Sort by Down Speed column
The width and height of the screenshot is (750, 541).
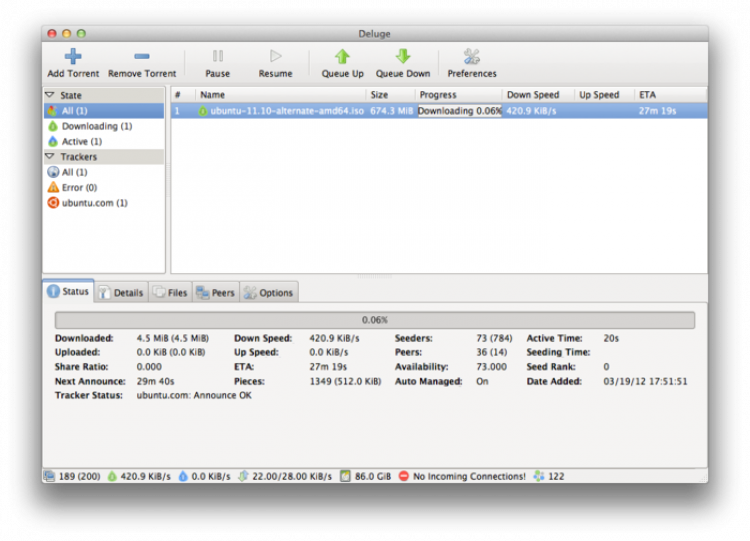(x=539, y=95)
